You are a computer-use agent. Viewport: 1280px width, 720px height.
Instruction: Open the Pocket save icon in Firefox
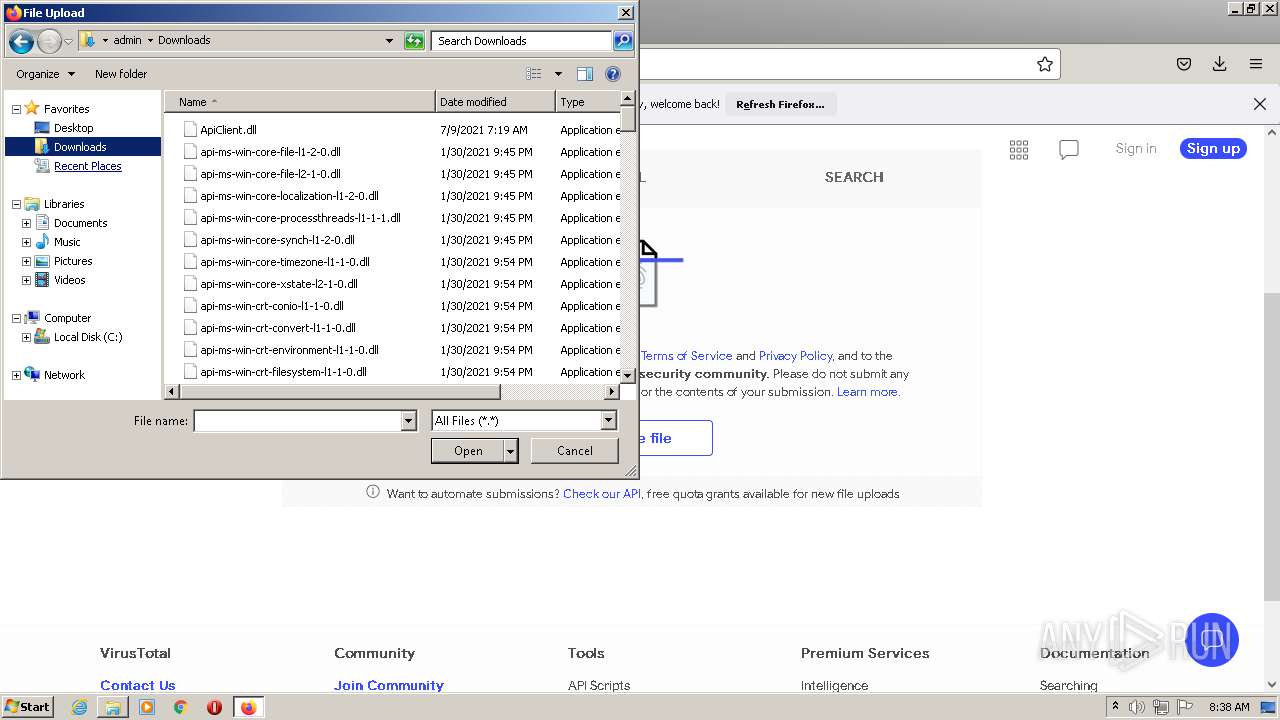(x=1184, y=64)
